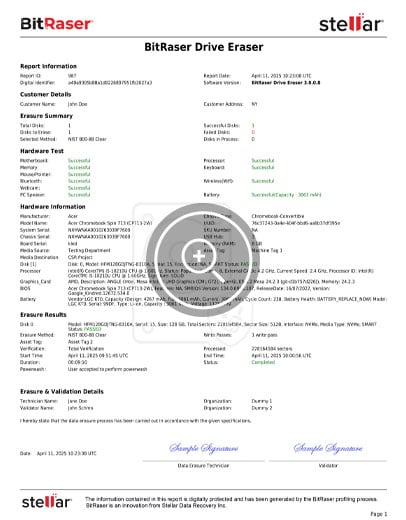Click the Organization value 'Dummy 2'
Screen dimensions: 406x520
tap(262, 408)
